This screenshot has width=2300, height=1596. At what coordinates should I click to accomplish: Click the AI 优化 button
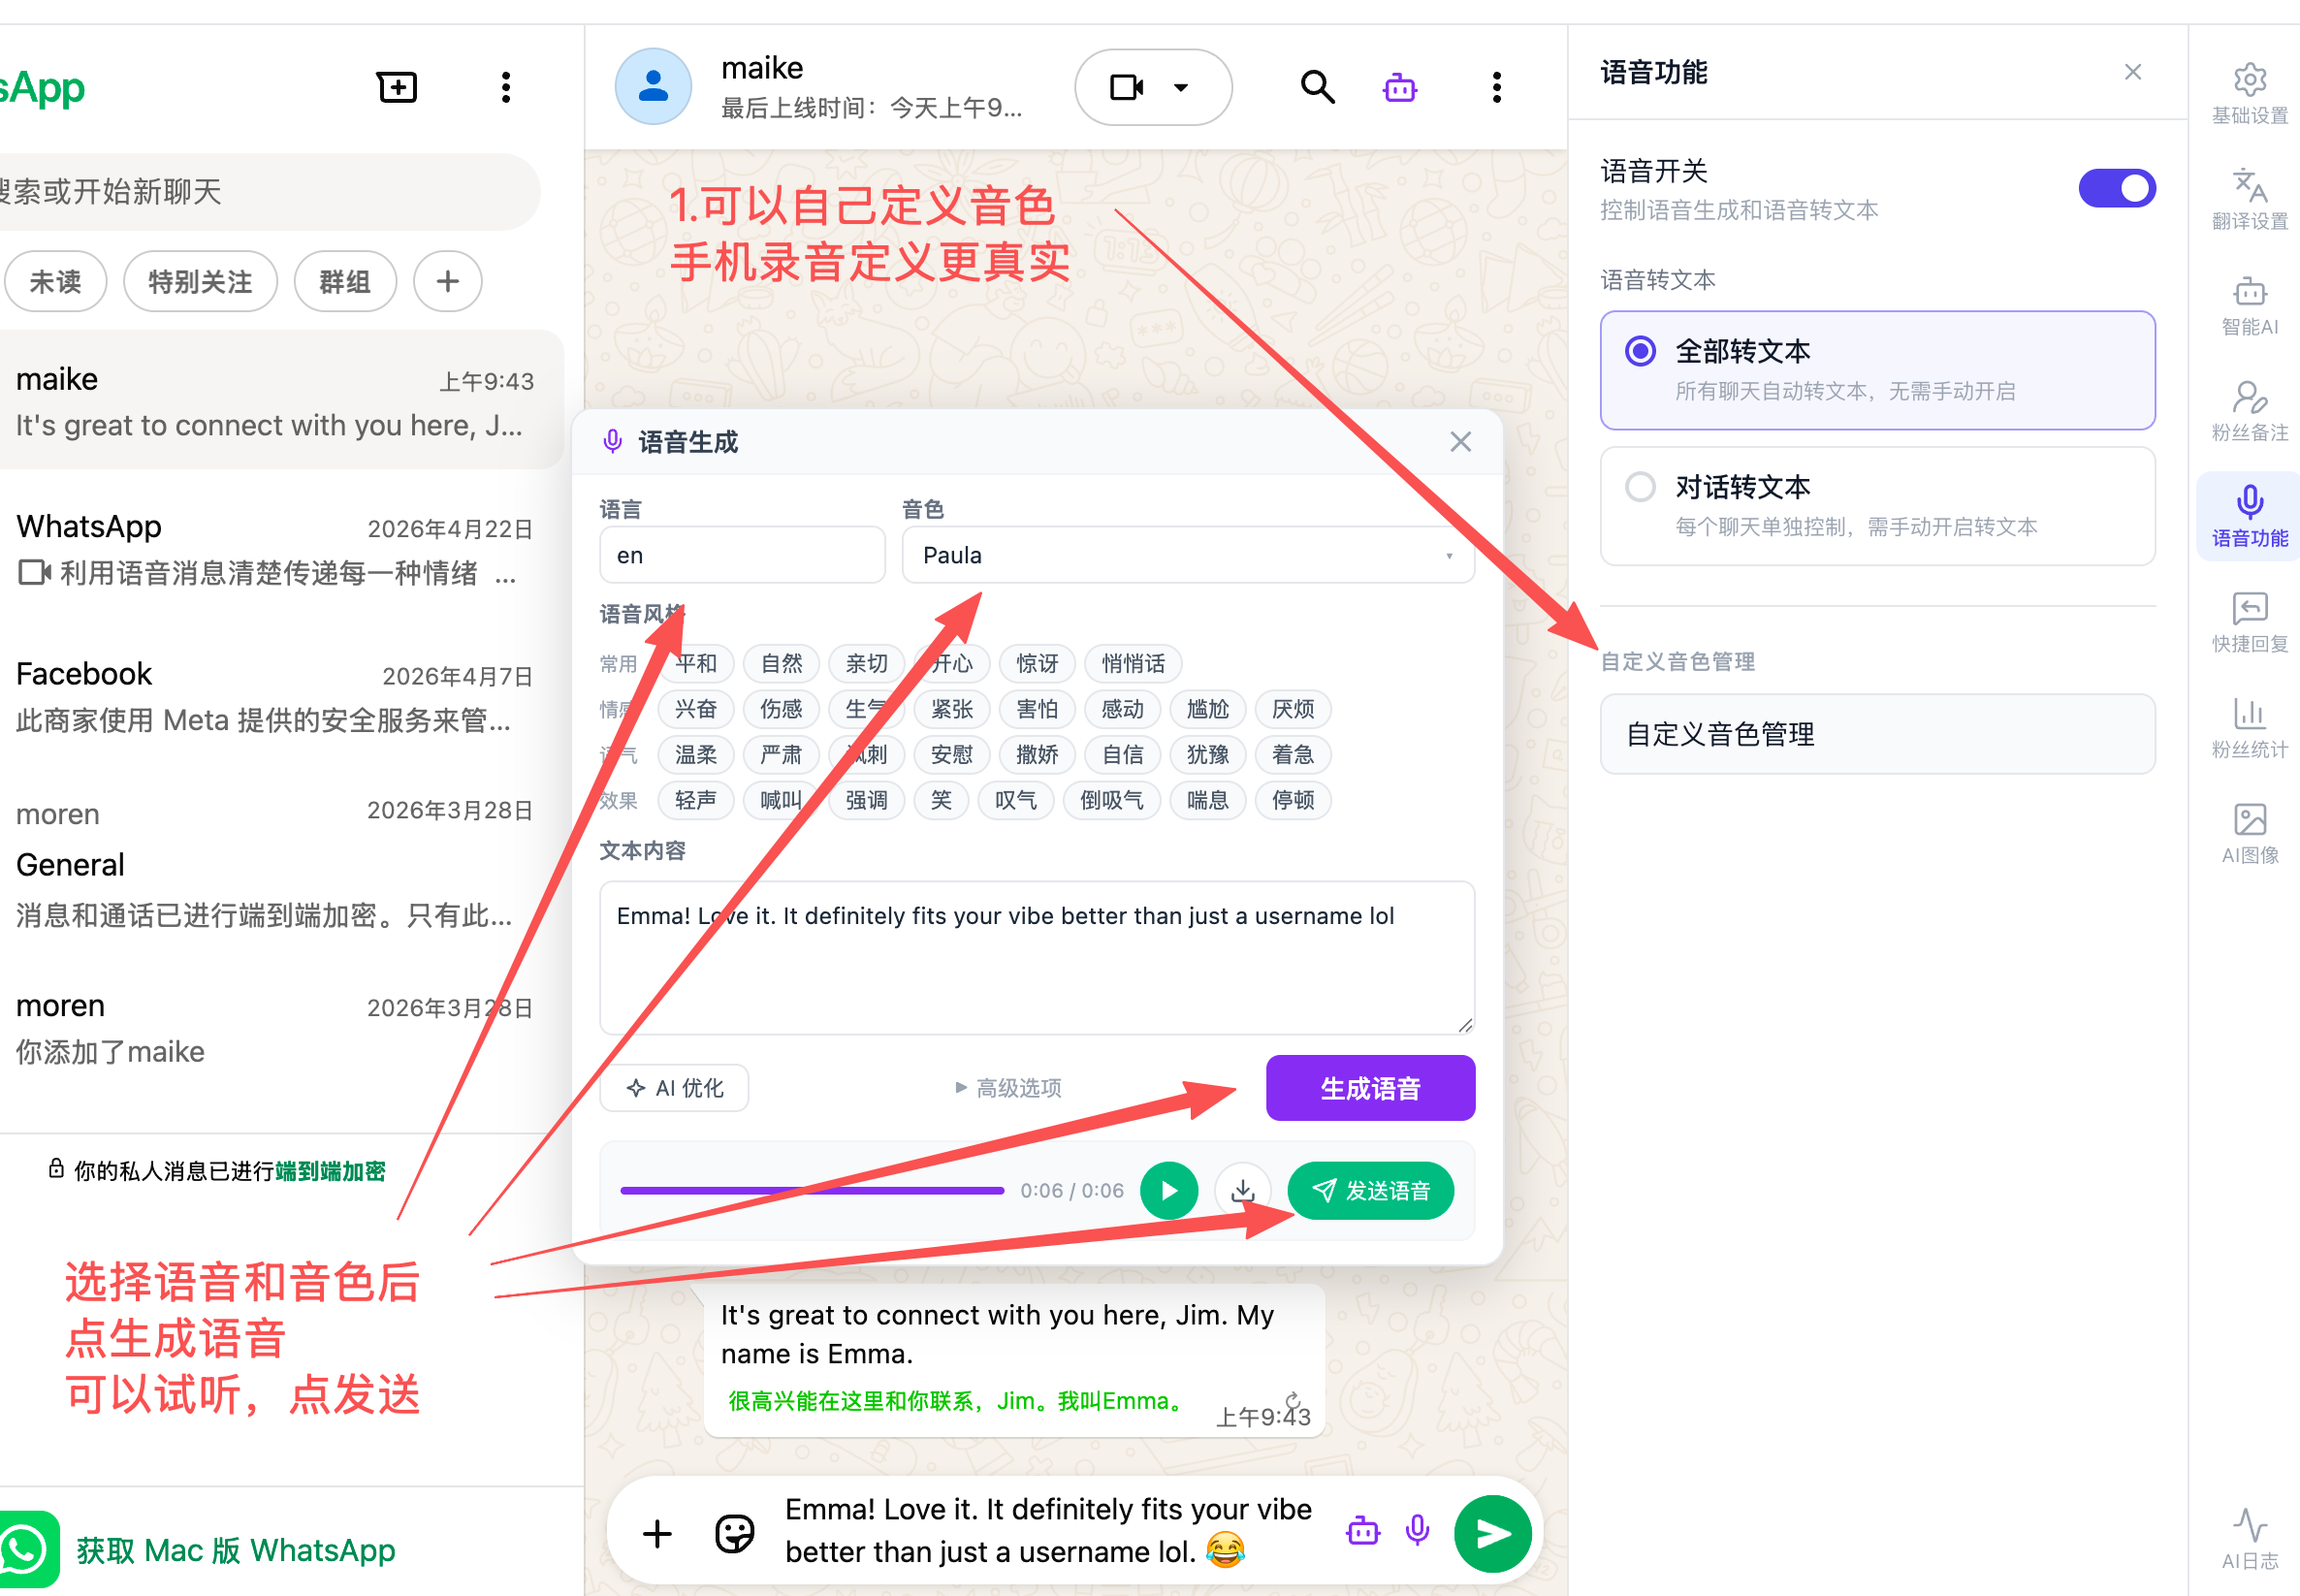point(674,1088)
